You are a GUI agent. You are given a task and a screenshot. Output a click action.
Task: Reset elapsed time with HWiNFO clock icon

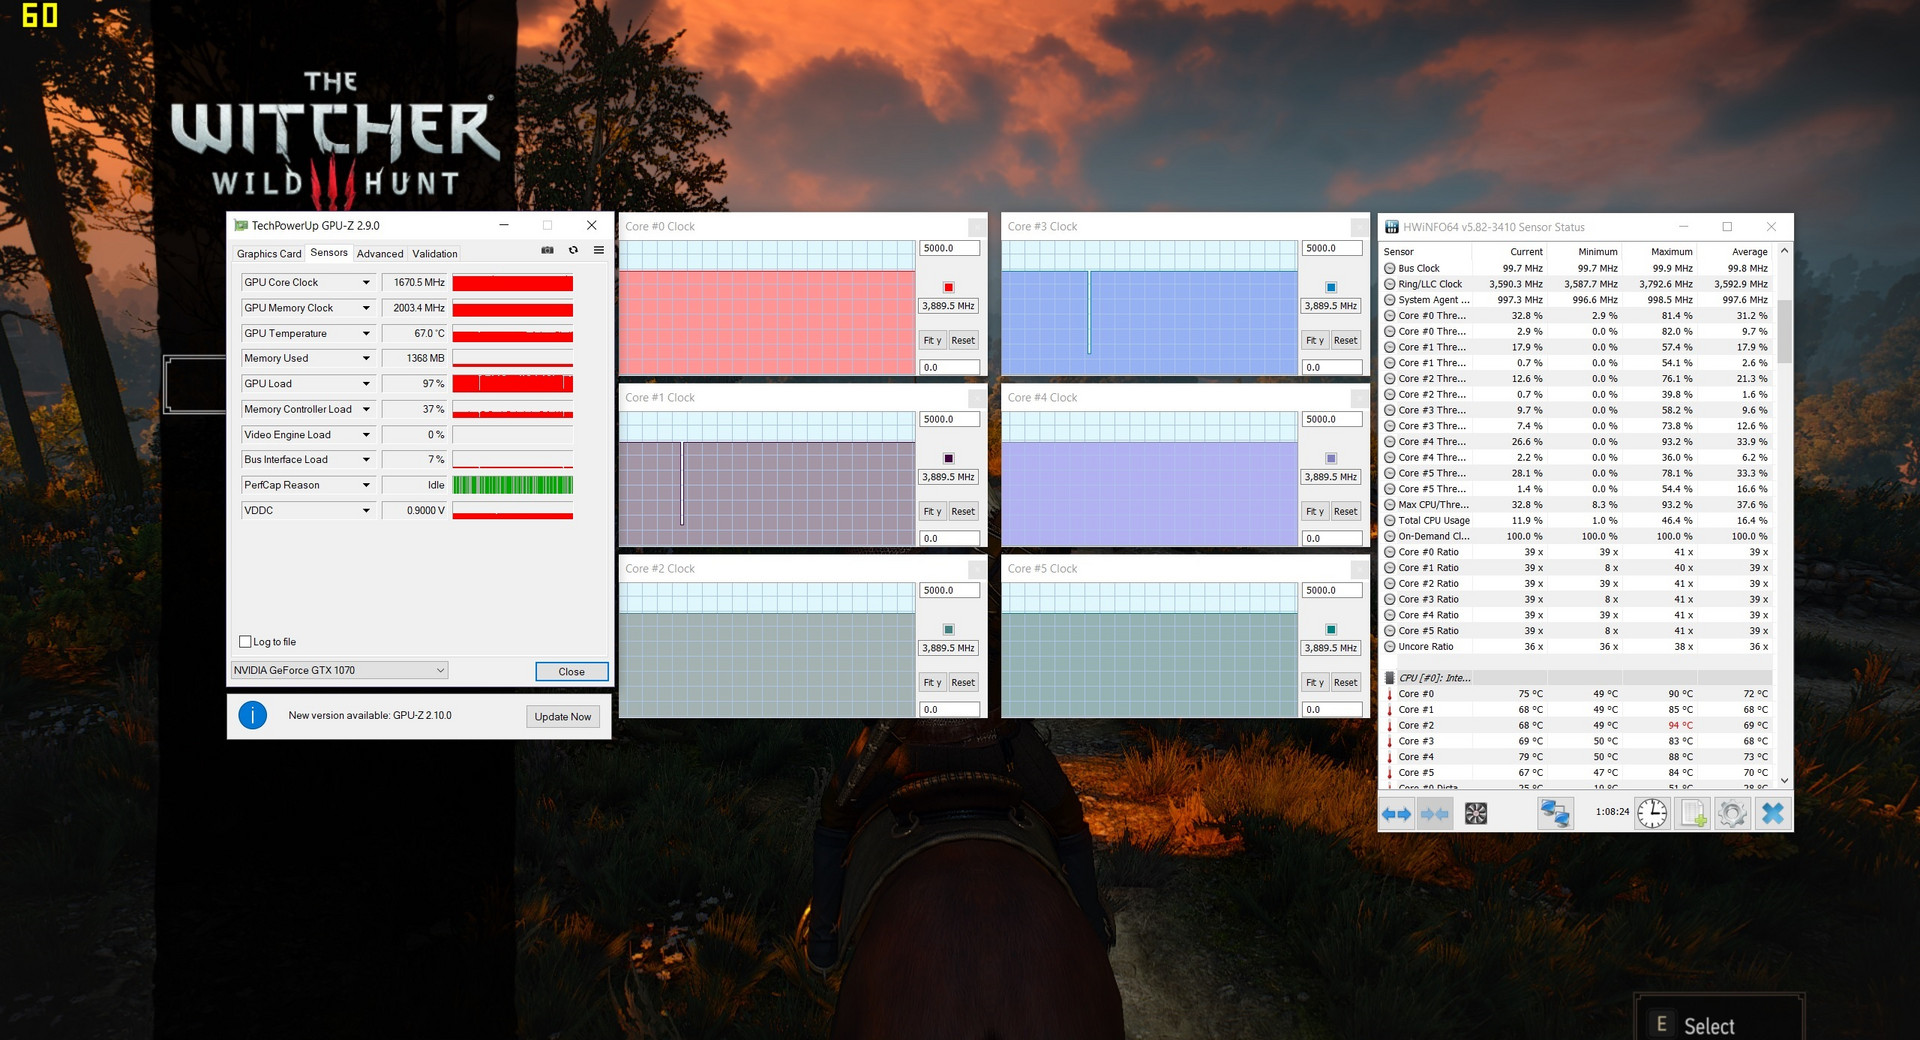pos(1652,814)
